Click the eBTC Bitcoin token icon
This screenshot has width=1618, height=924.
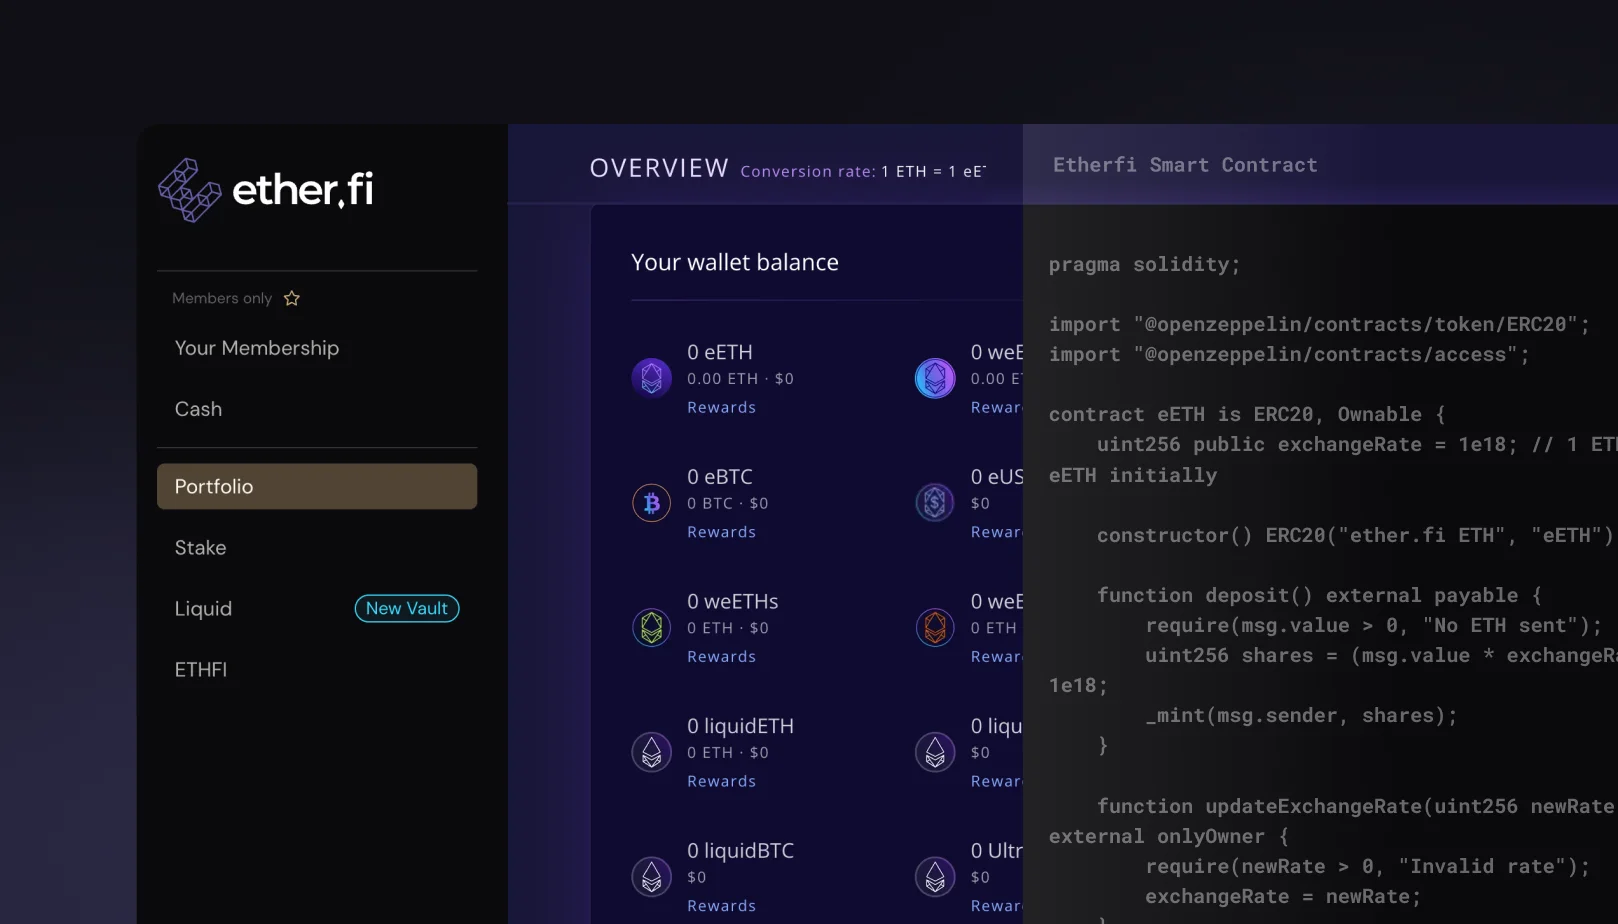651,503
